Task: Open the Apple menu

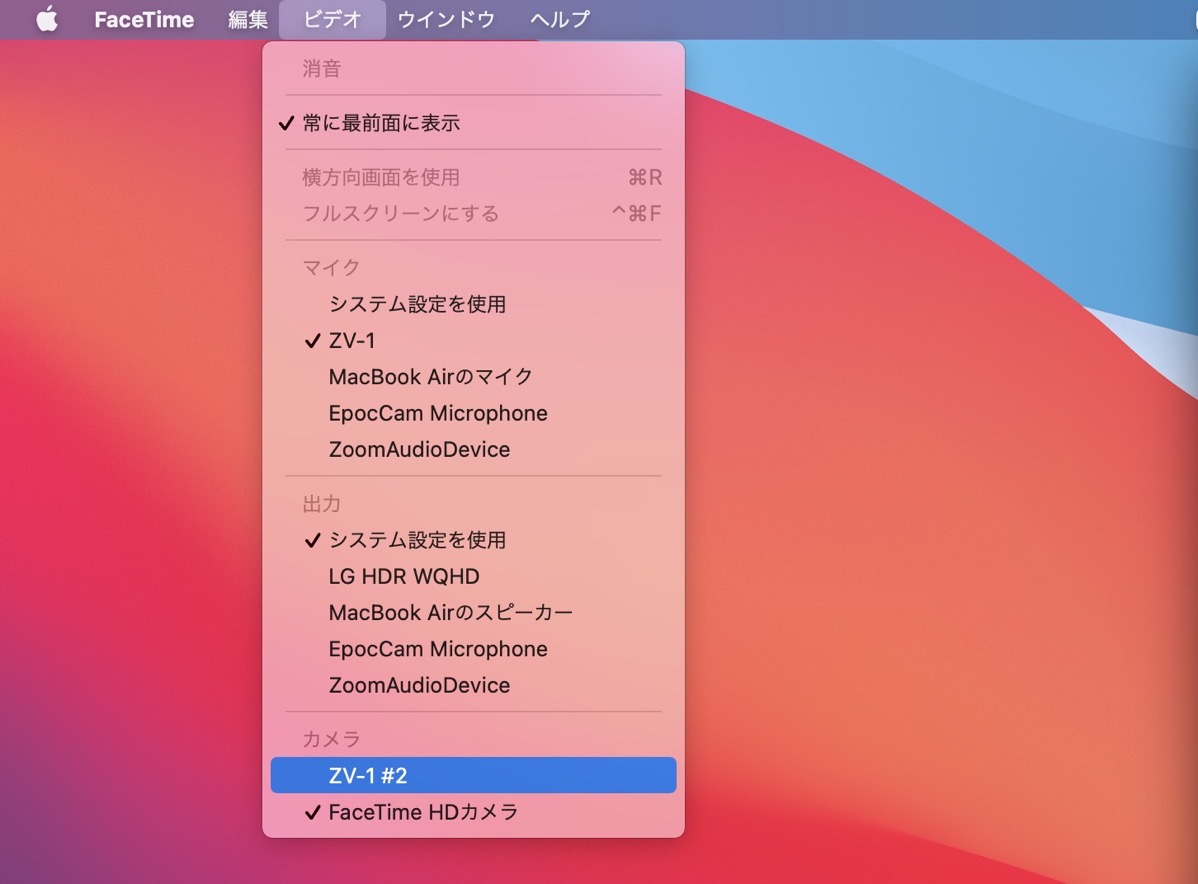Action: pyautogui.click(x=47, y=19)
